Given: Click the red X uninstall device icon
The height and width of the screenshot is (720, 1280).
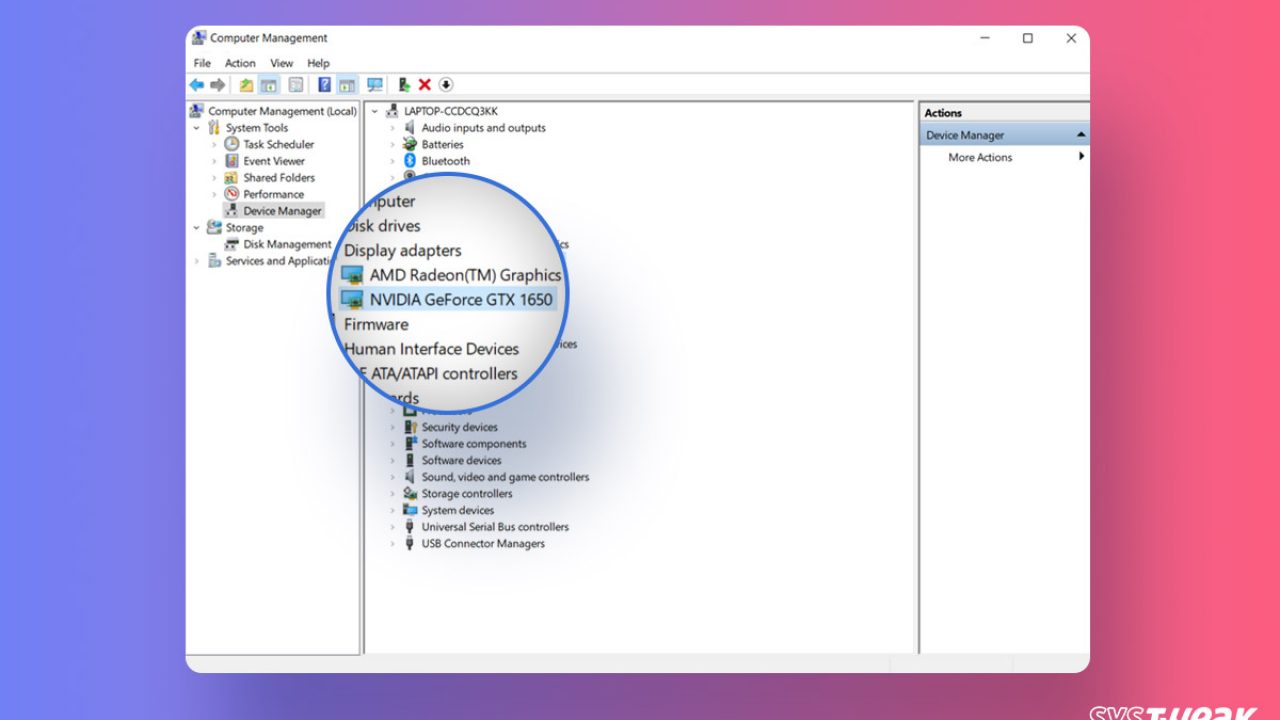Looking at the screenshot, I should pos(425,85).
